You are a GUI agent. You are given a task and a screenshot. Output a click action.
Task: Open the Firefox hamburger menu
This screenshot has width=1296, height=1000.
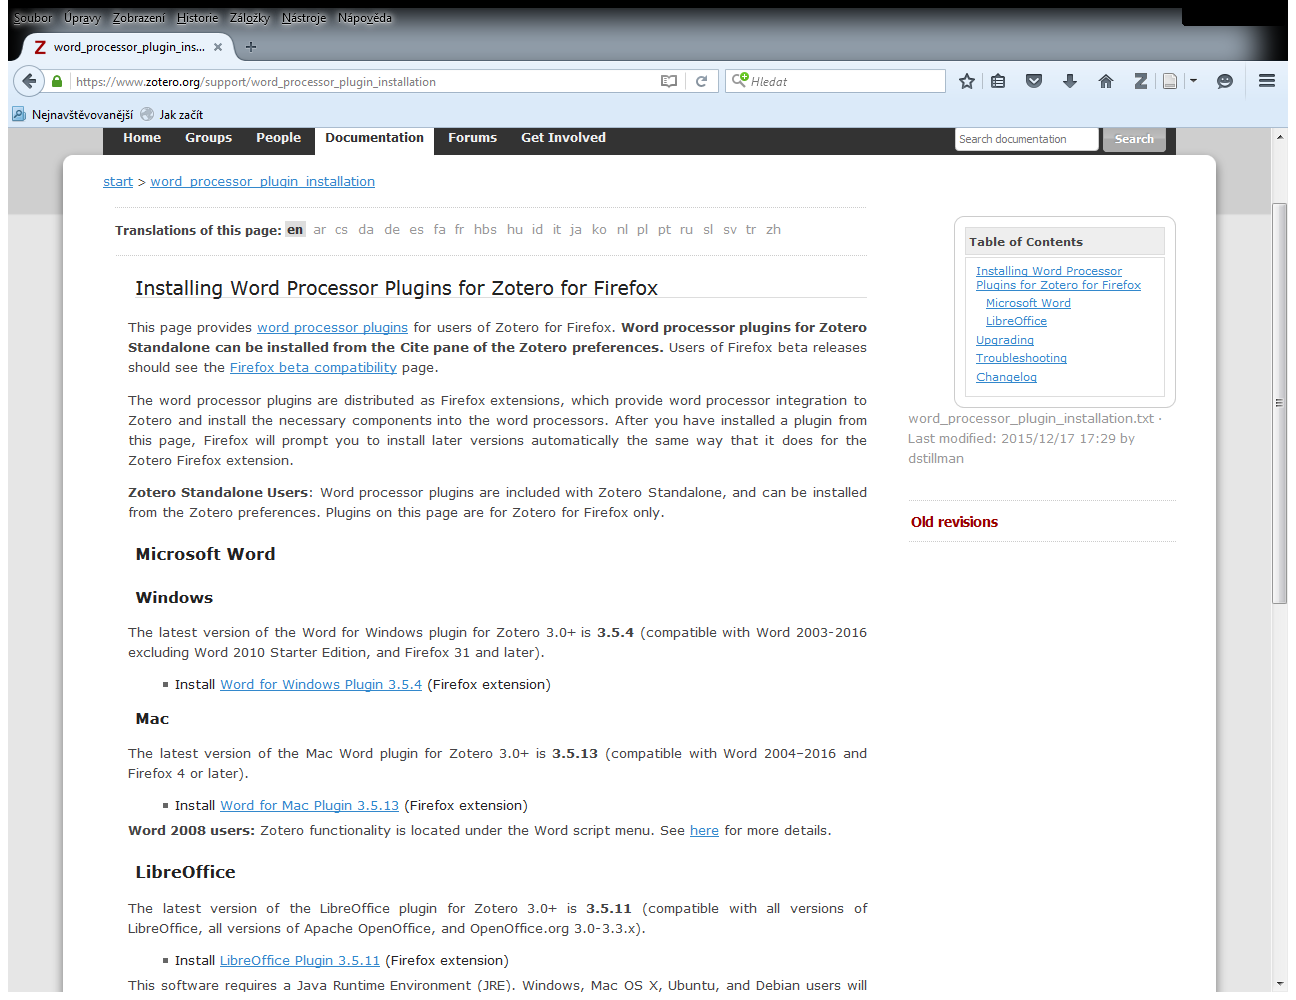pos(1267,82)
